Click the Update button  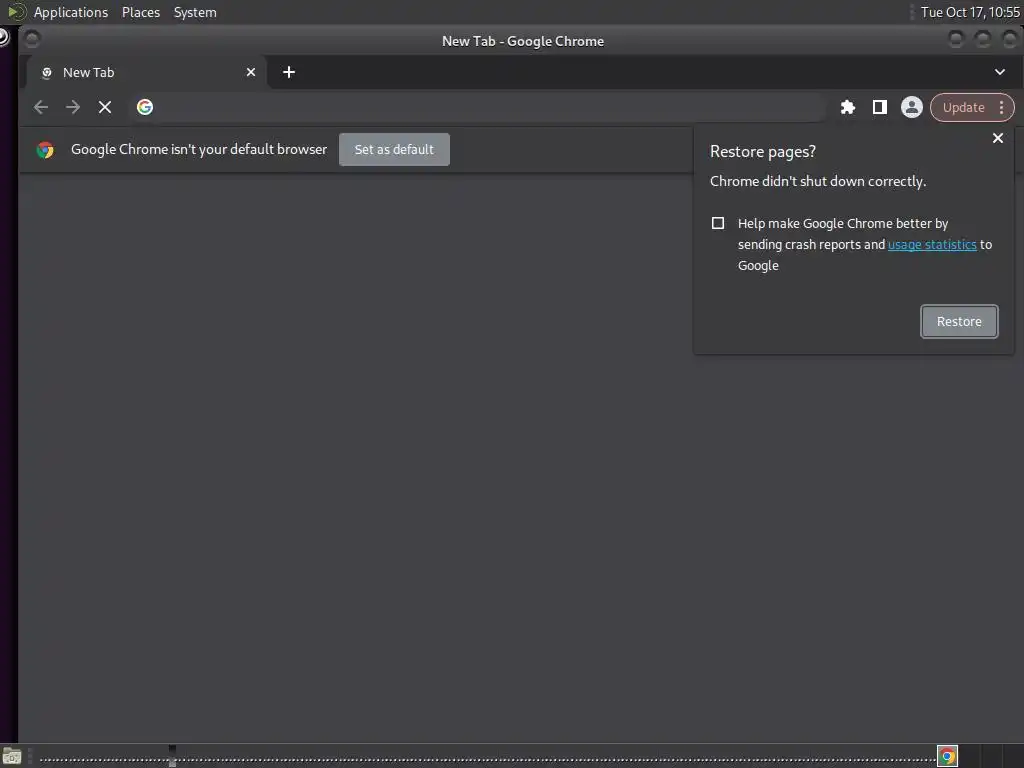(x=963, y=108)
